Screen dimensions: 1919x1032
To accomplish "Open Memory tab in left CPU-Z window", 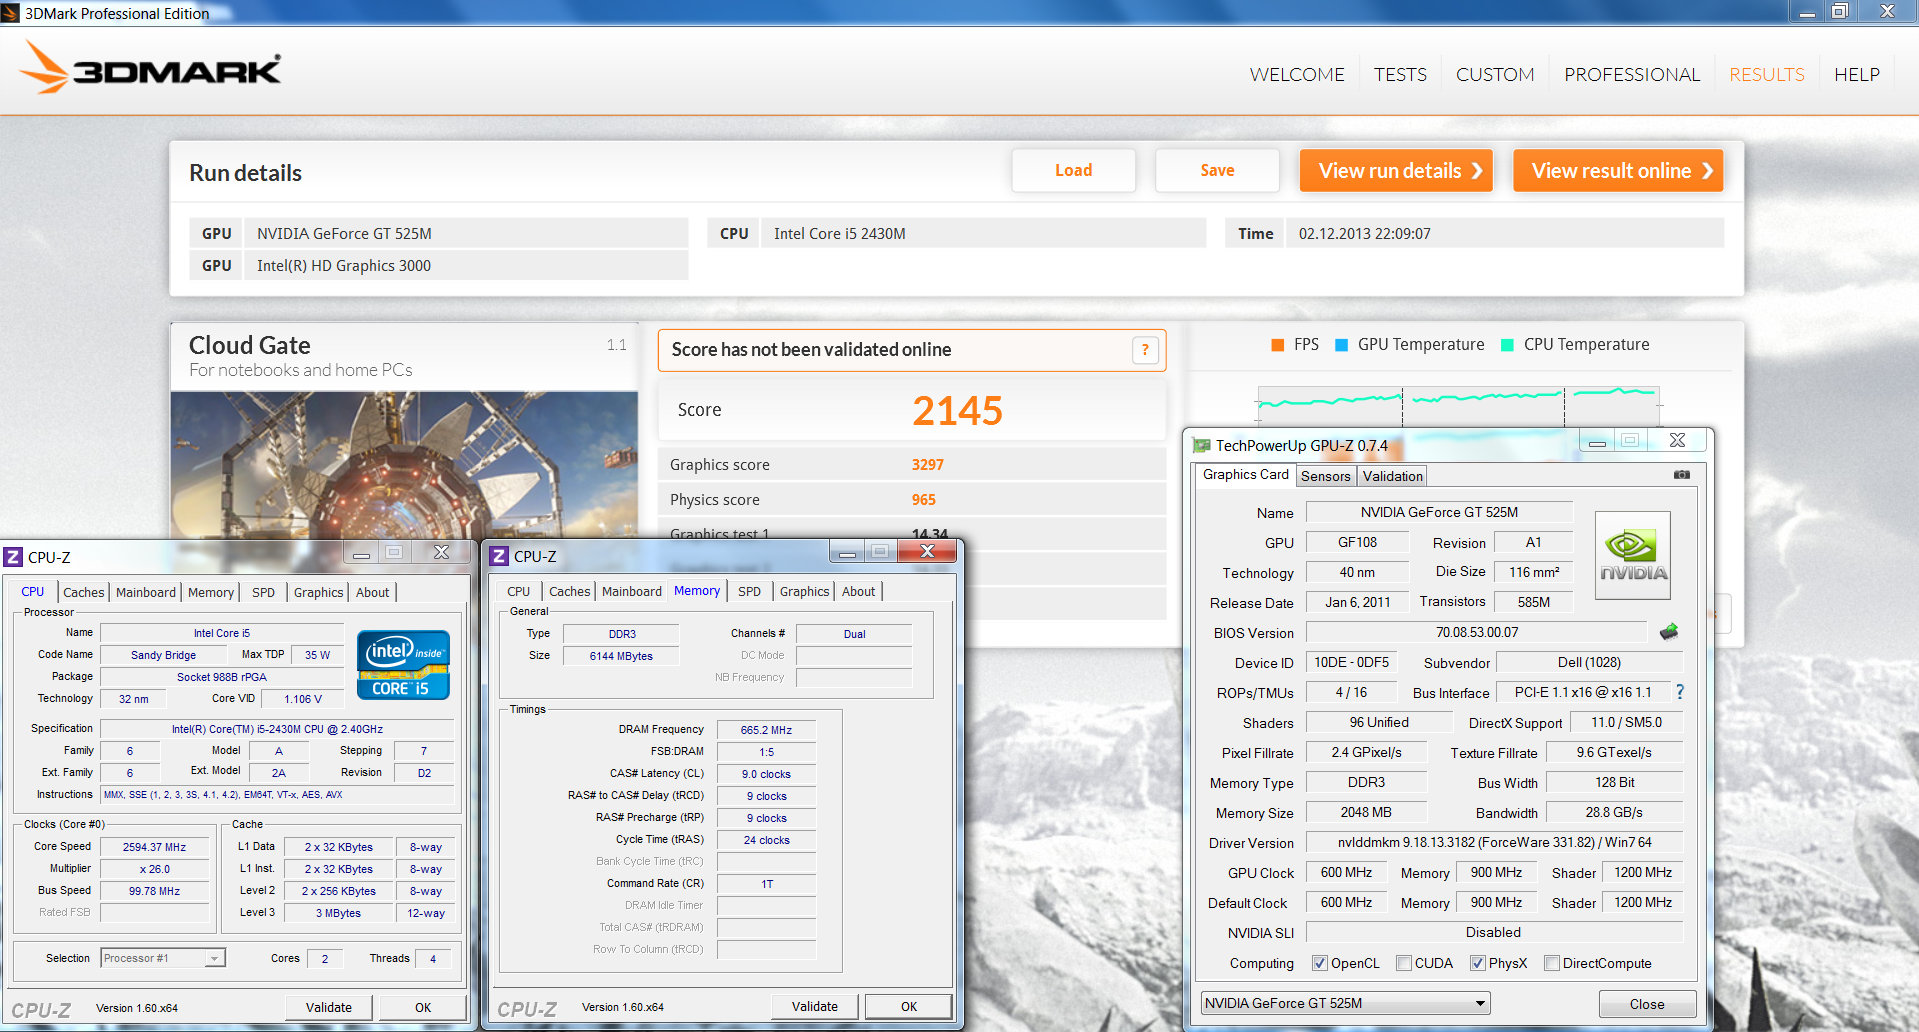I will pos(211,592).
